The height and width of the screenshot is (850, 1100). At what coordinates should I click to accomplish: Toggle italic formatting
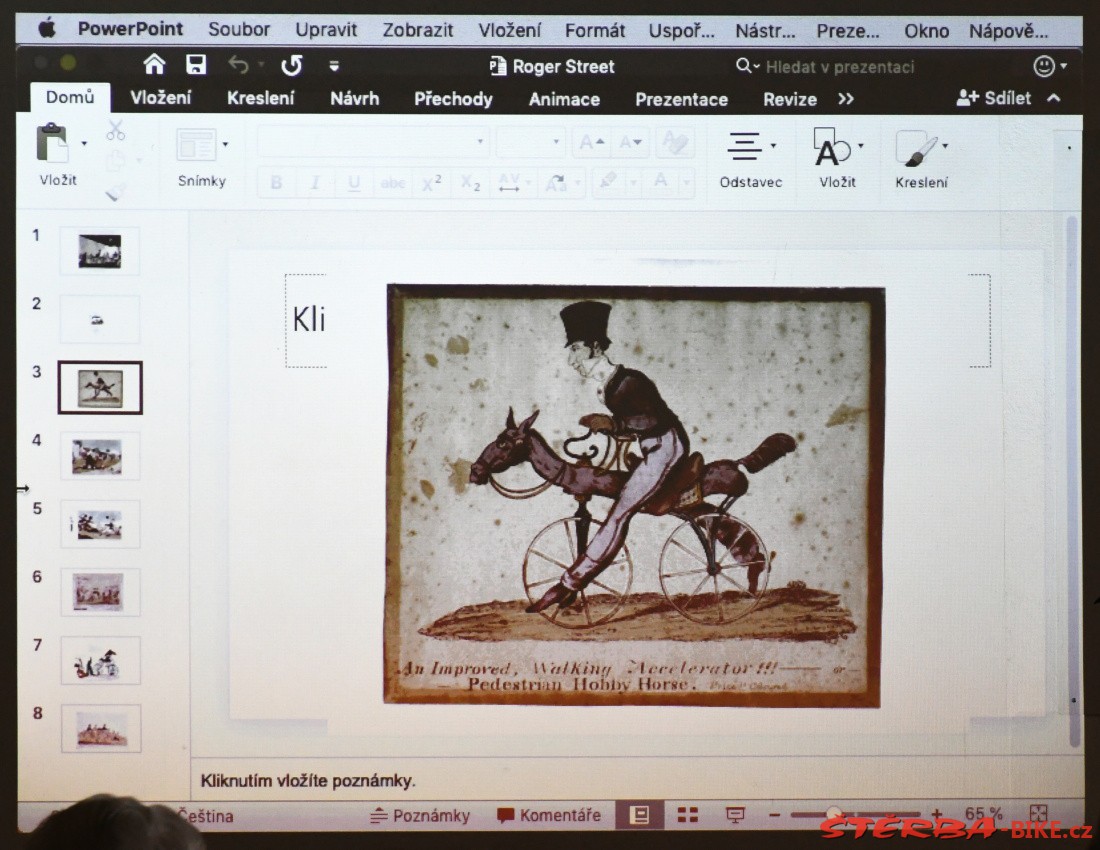tap(315, 183)
